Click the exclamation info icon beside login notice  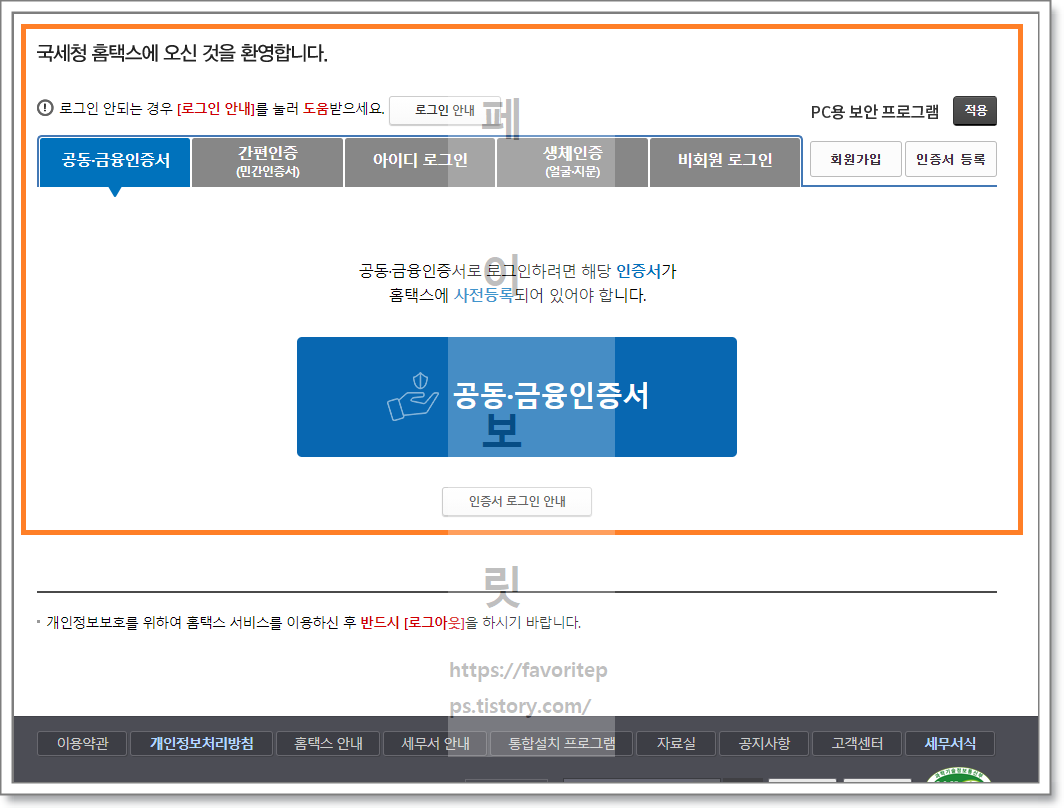(45, 108)
